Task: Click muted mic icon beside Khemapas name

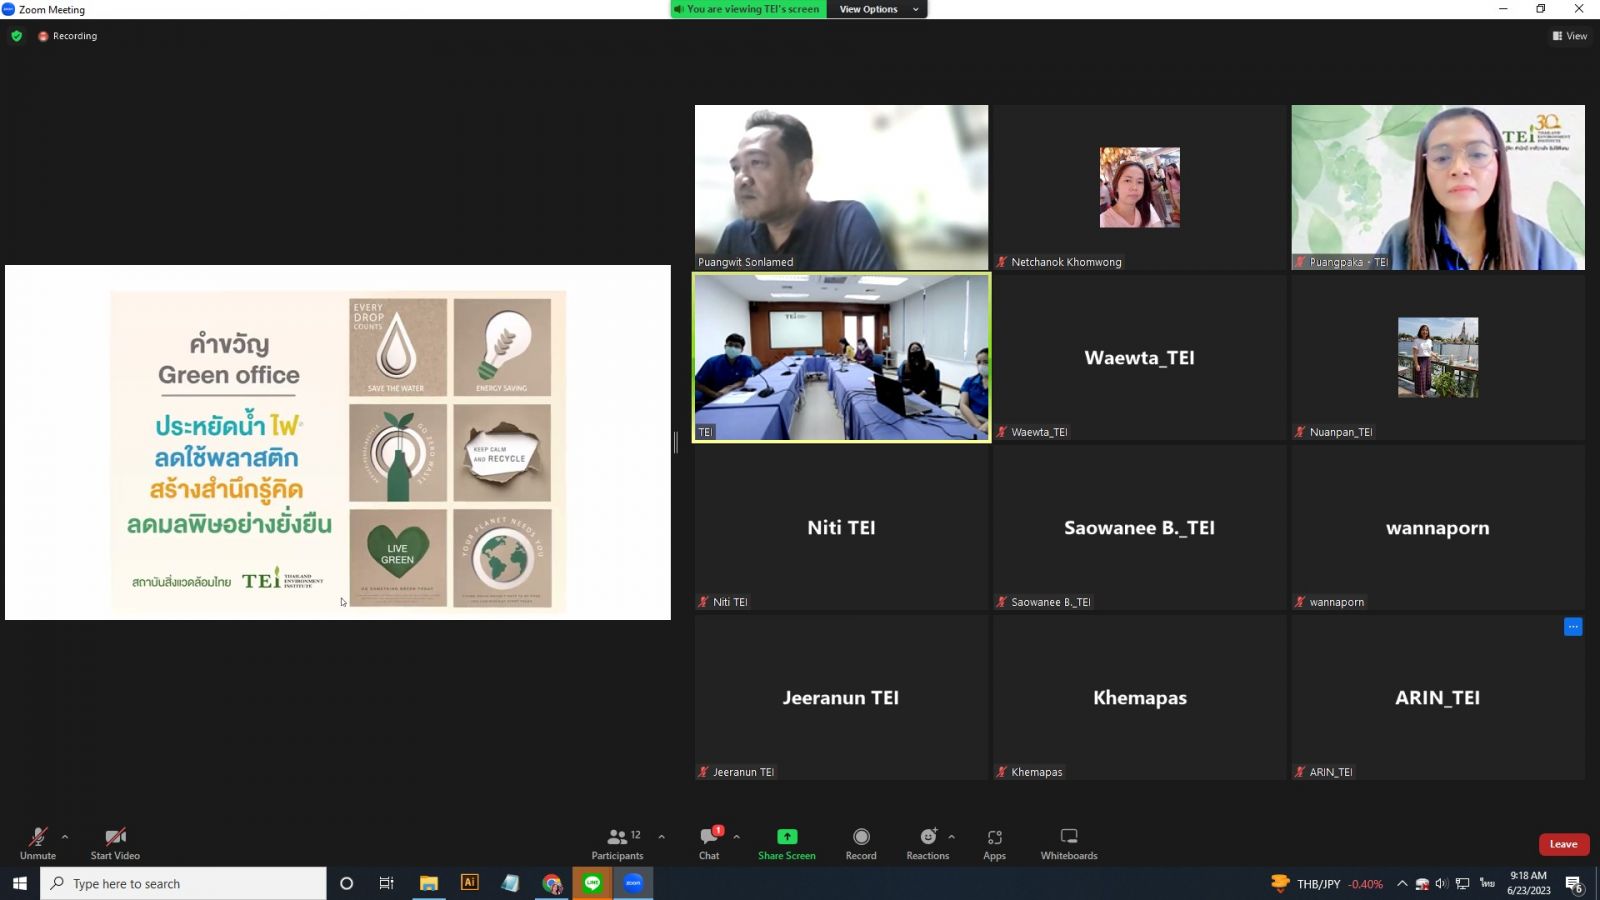Action: [1001, 772]
